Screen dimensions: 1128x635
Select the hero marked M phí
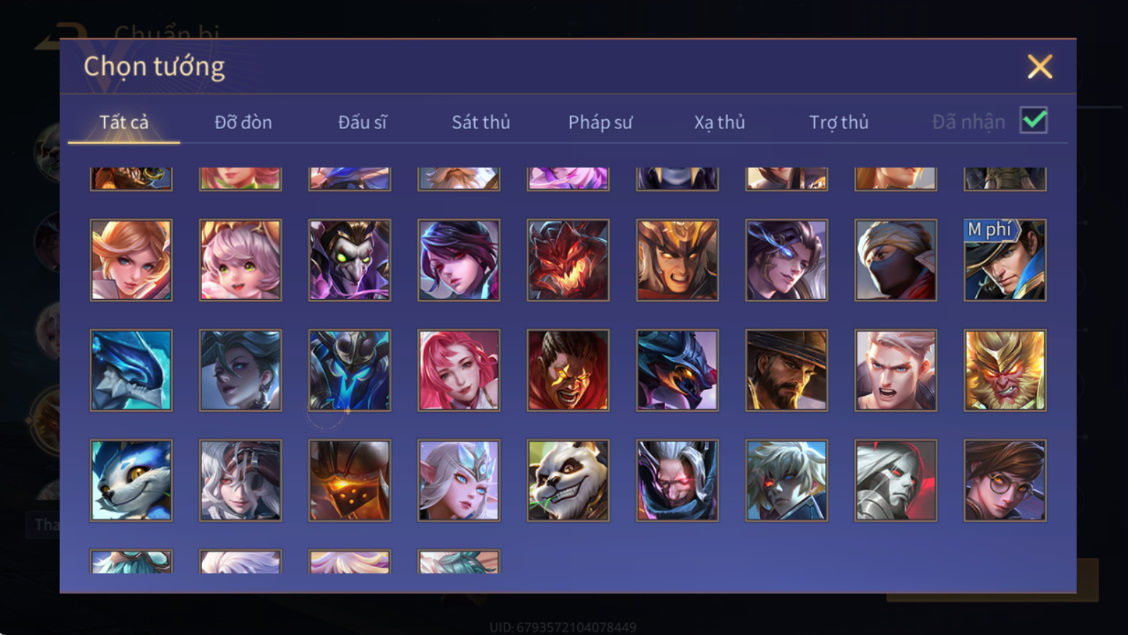coord(1005,260)
